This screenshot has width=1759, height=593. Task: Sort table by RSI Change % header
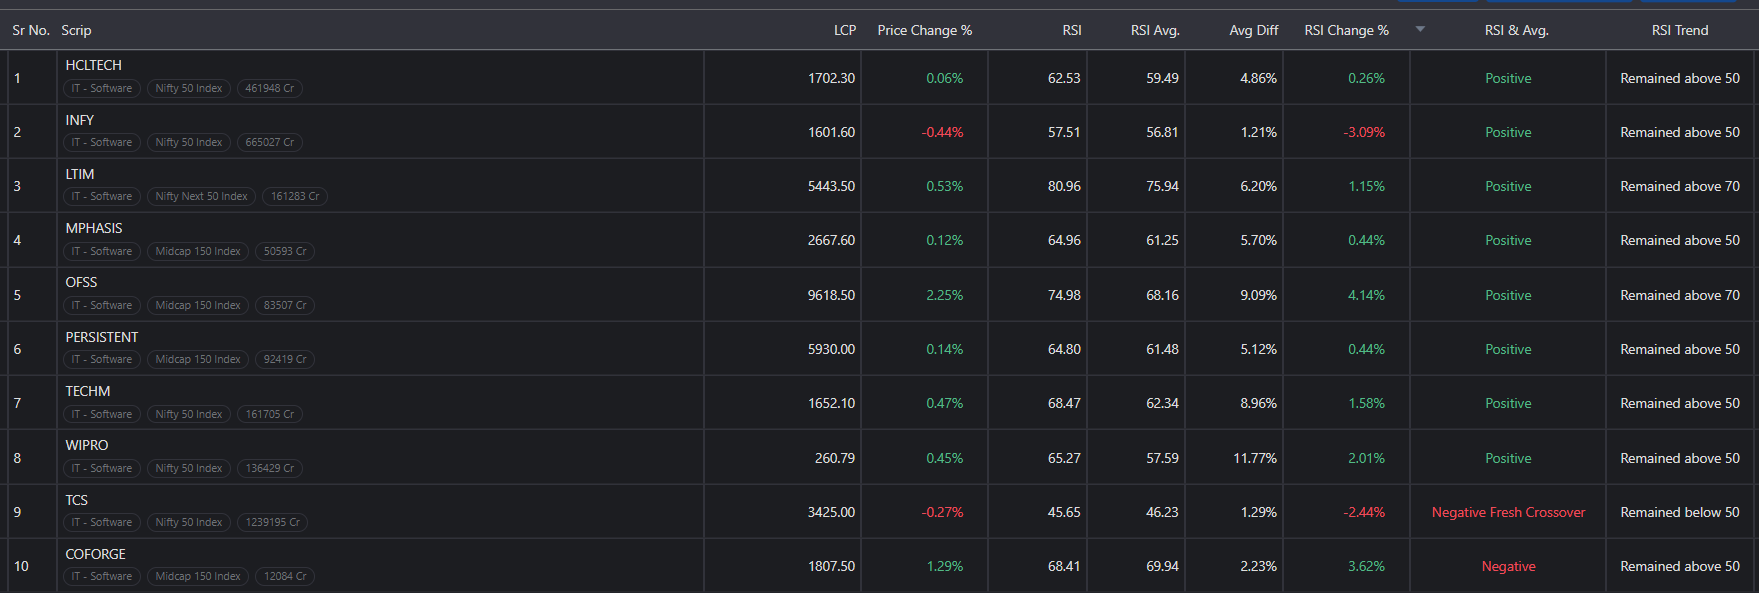click(1346, 30)
